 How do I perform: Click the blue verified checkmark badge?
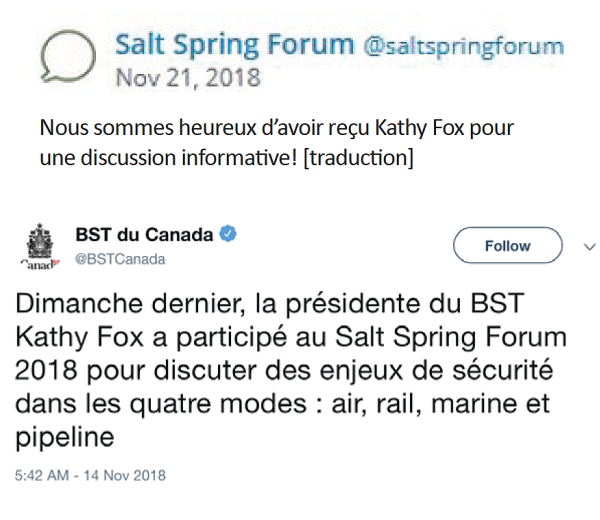coord(229,235)
